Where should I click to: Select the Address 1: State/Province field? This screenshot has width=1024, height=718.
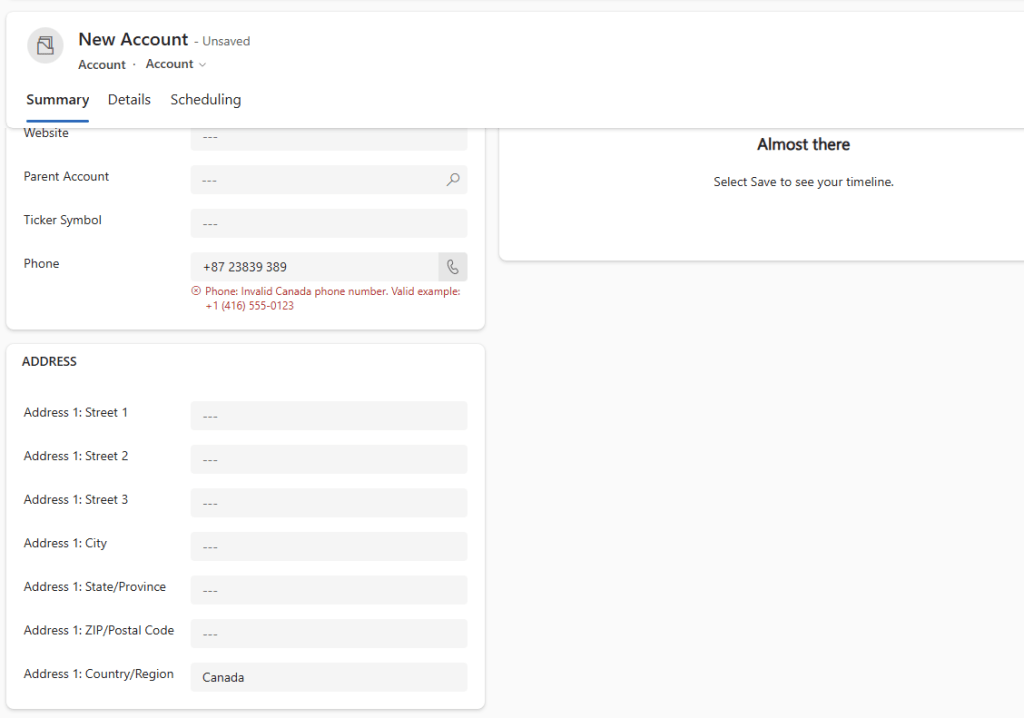tap(328, 590)
